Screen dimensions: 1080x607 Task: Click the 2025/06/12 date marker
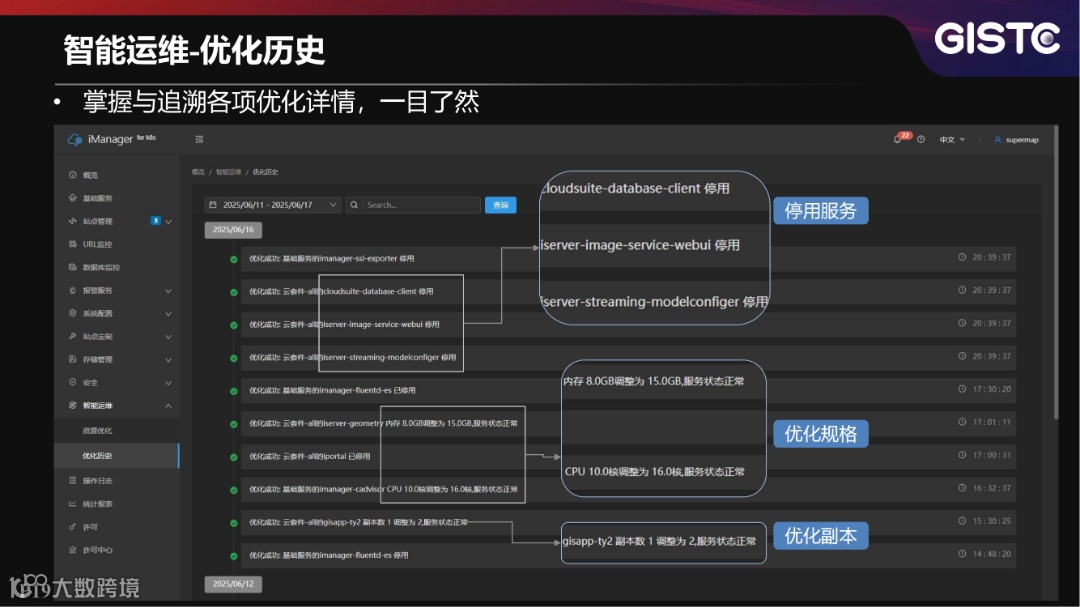click(x=233, y=584)
